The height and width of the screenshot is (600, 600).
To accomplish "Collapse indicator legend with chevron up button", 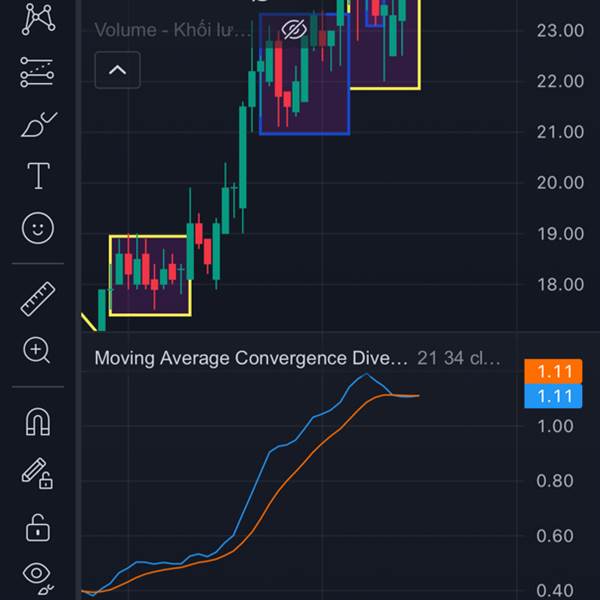I will click(x=117, y=70).
